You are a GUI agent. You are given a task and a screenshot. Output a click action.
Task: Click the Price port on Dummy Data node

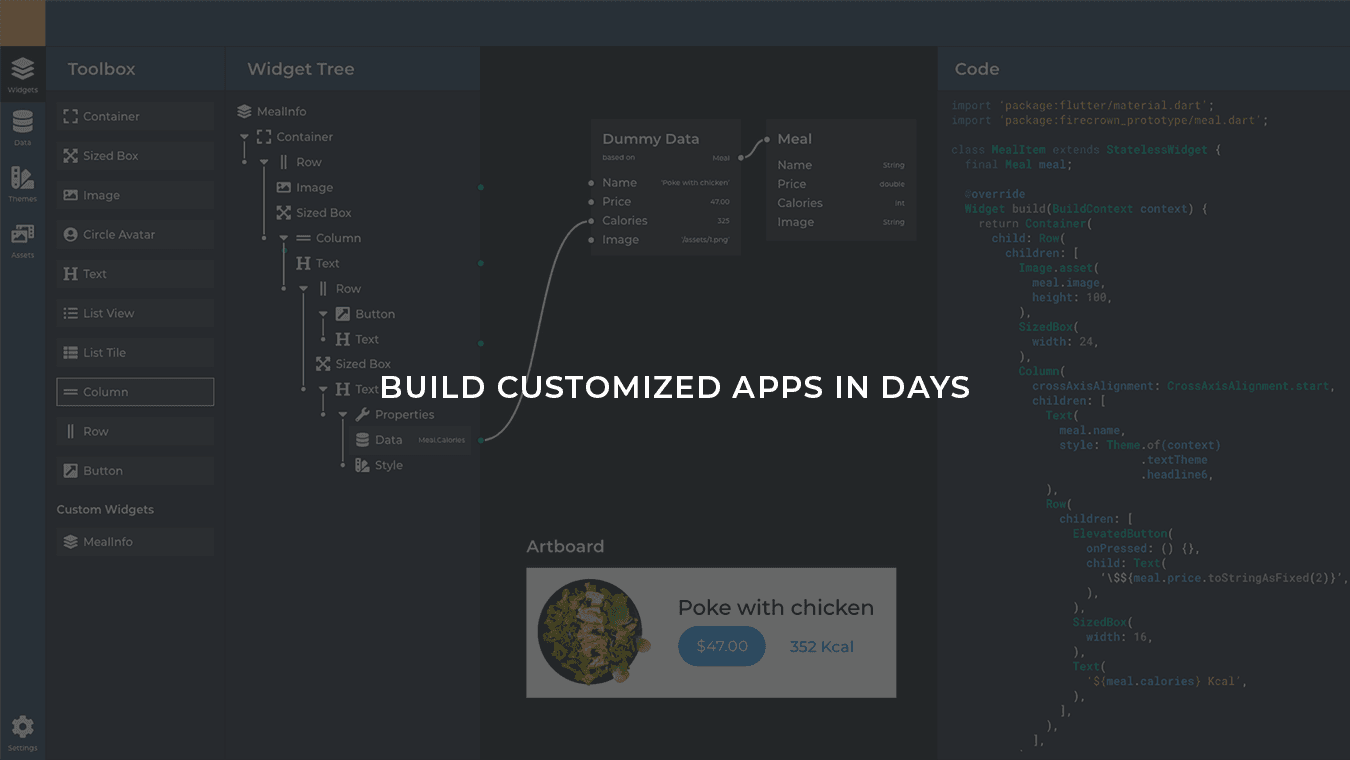pyautogui.click(x=591, y=202)
